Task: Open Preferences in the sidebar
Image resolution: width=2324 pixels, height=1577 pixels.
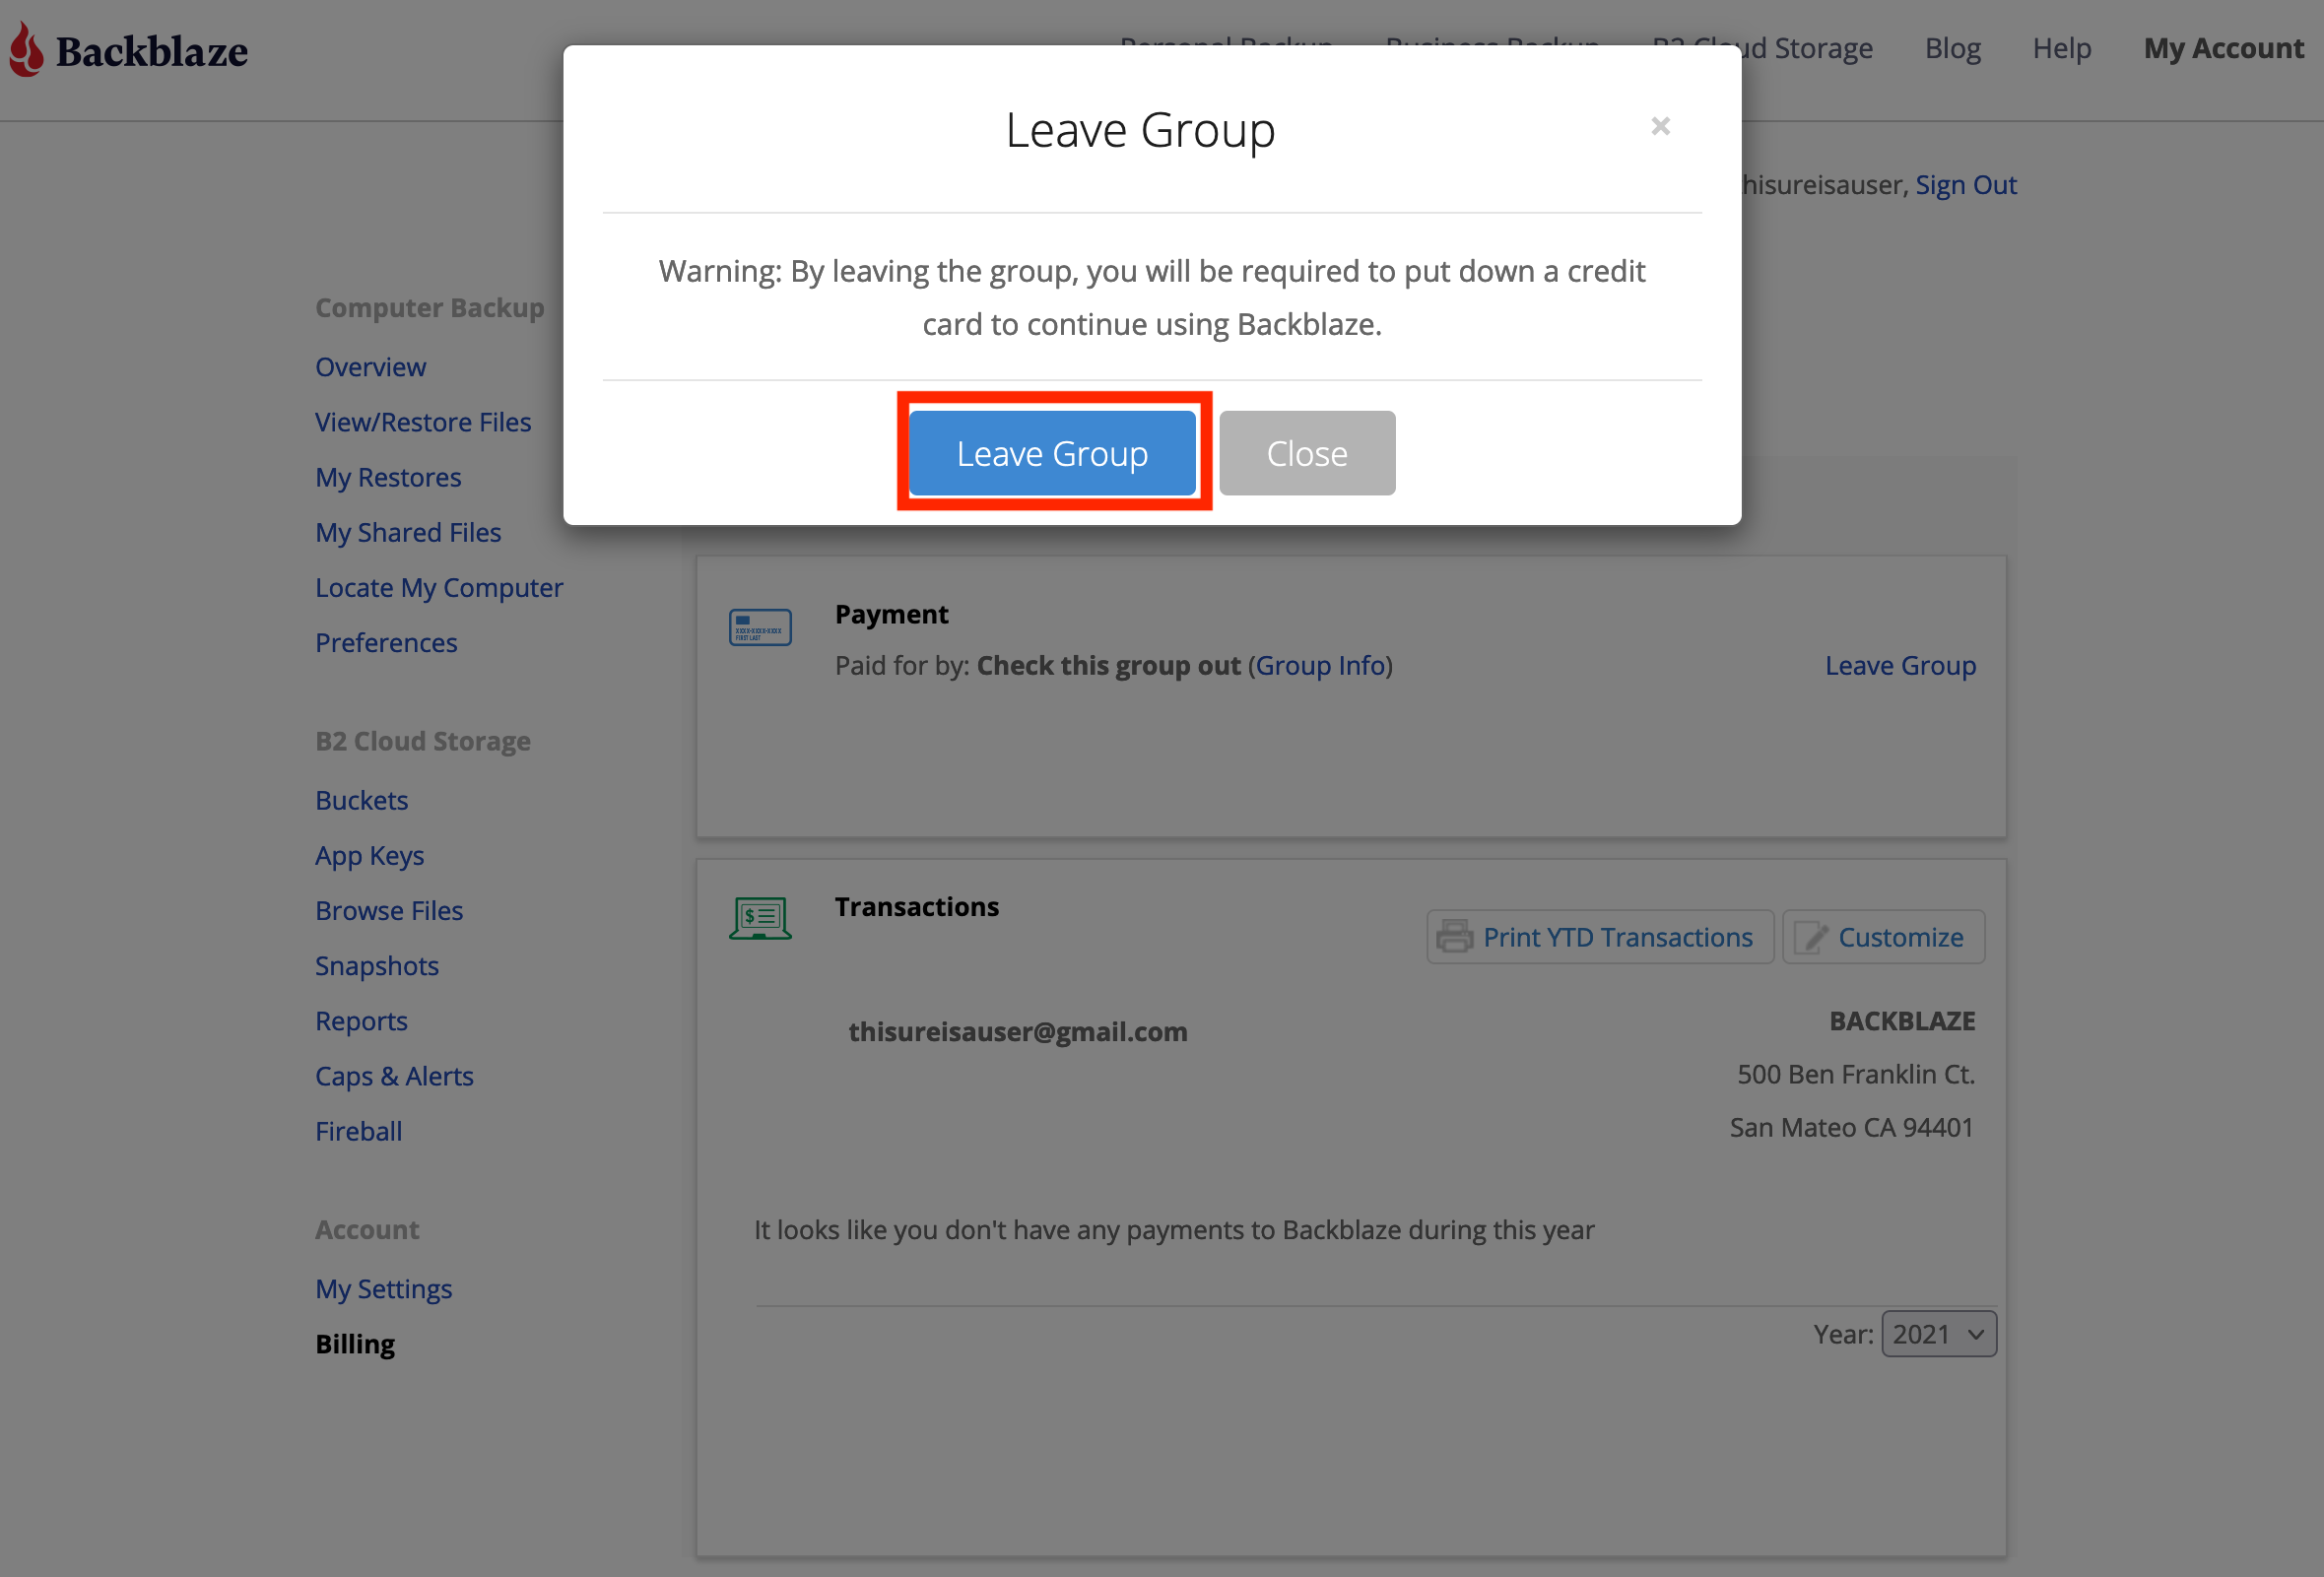Action: [386, 642]
